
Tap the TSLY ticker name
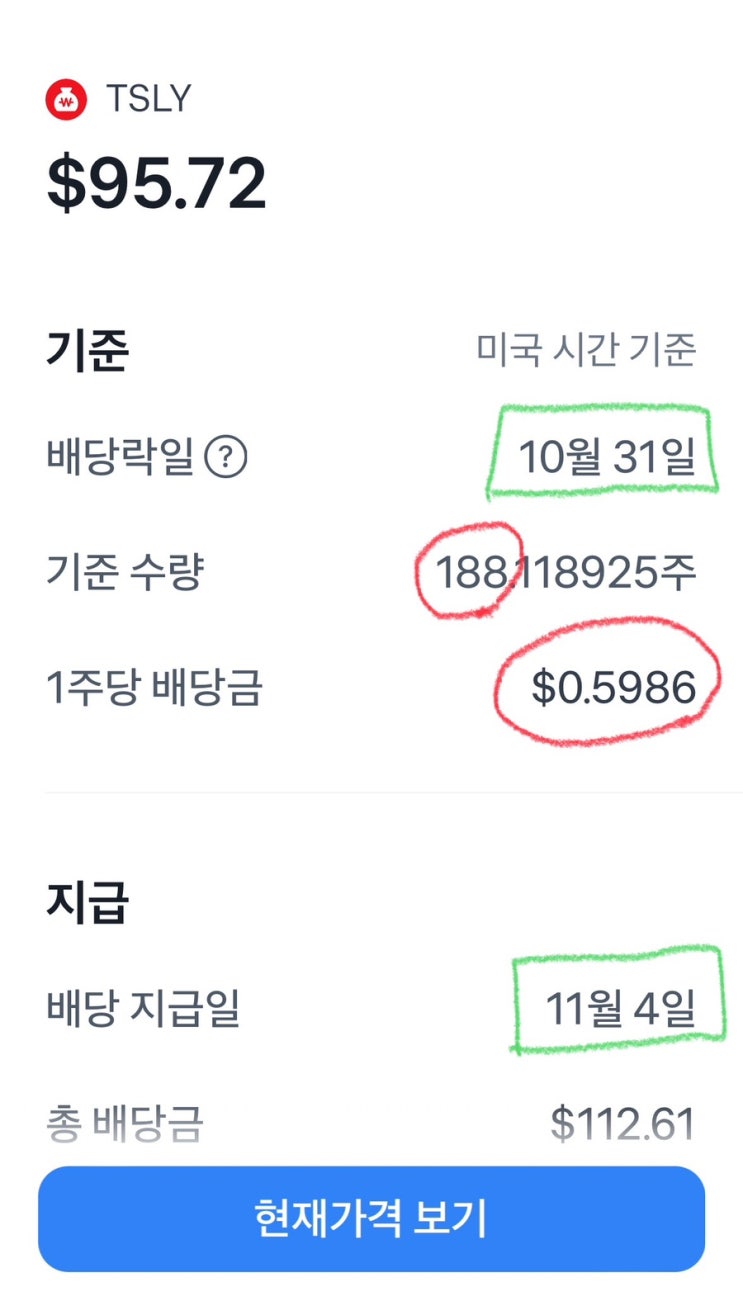click(x=148, y=100)
